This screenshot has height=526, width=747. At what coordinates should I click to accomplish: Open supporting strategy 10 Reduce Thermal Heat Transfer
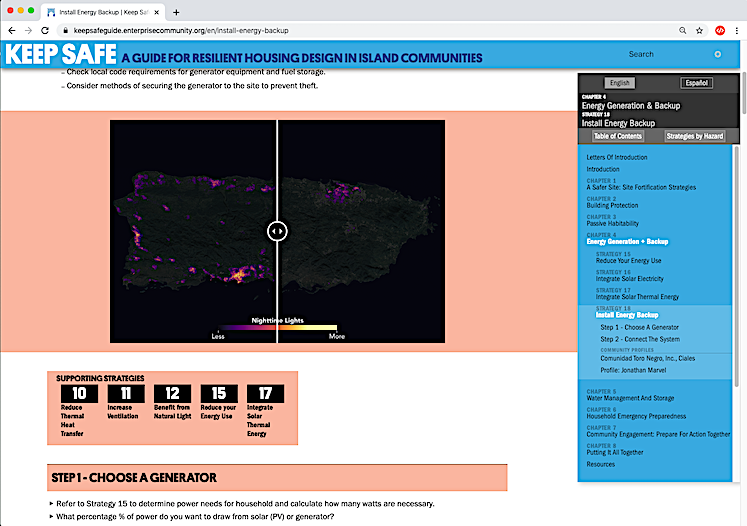coord(79,393)
